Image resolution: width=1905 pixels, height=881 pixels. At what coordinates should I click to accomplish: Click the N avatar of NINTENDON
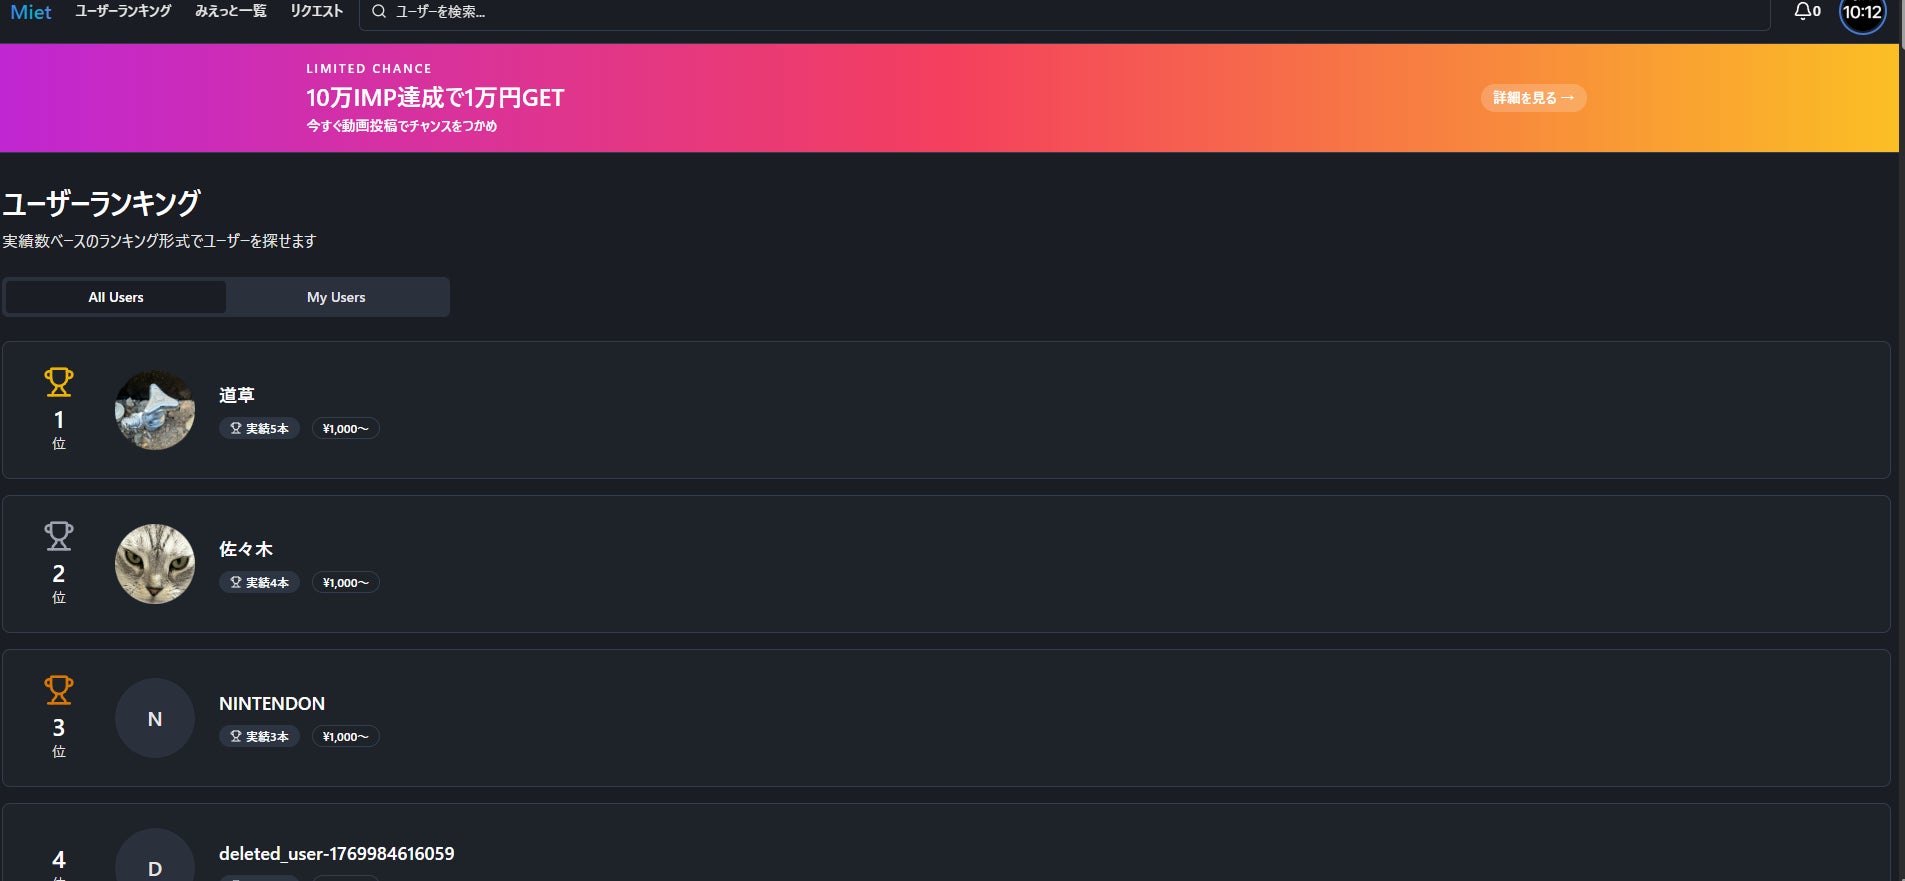[x=155, y=719]
